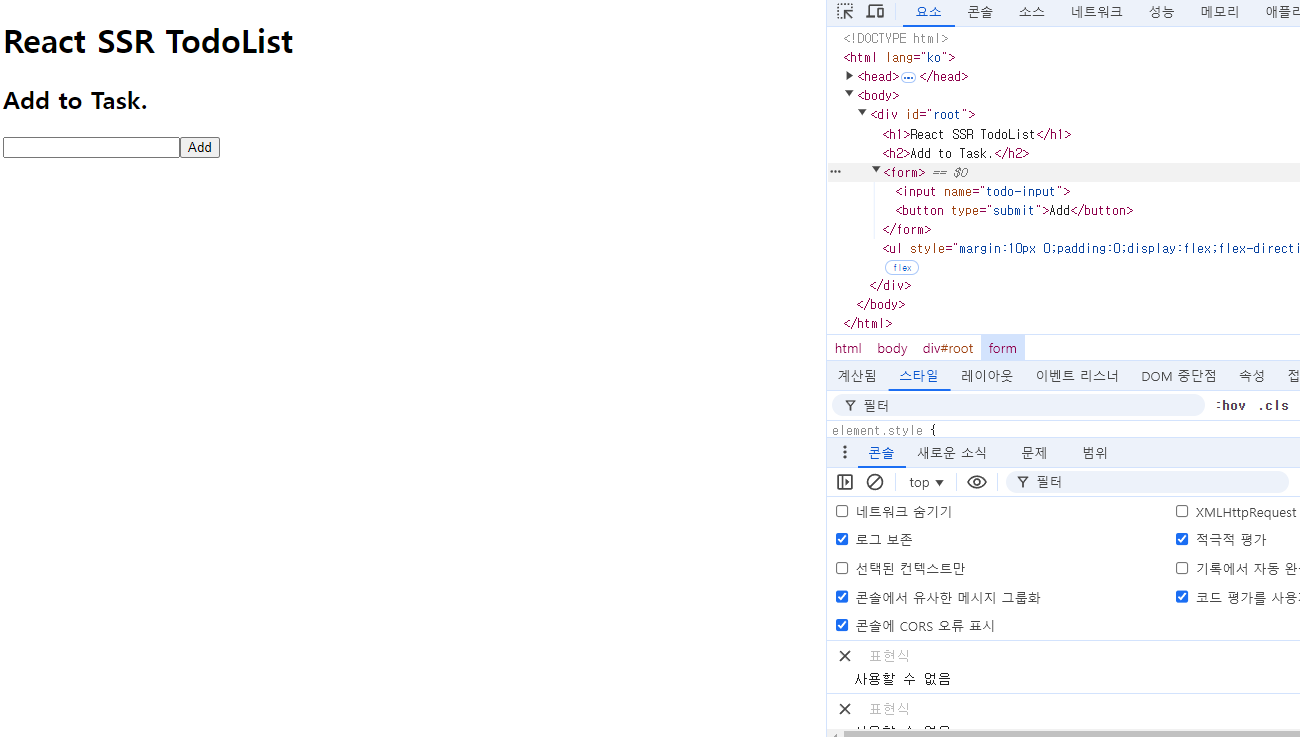Collapse the div id=root triangle
This screenshot has height=737, width=1300.
(863, 113)
